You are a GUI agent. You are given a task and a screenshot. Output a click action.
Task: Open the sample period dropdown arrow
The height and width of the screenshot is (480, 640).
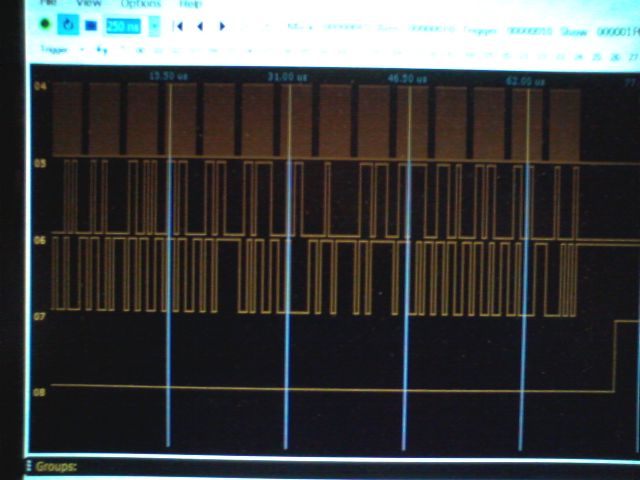tap(154, 26)
